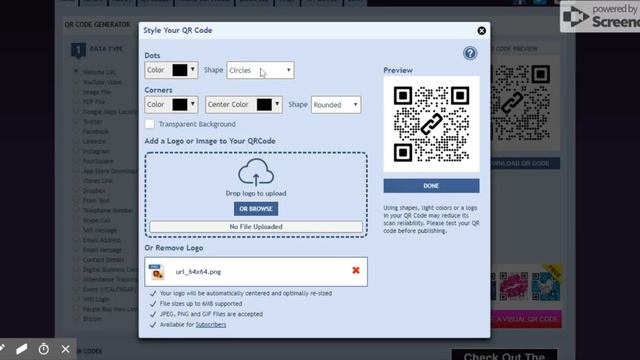Select the eraser tool in recorder toolbar
The image size is (640, 360).
pyautogui.click(x=22, y=349)
